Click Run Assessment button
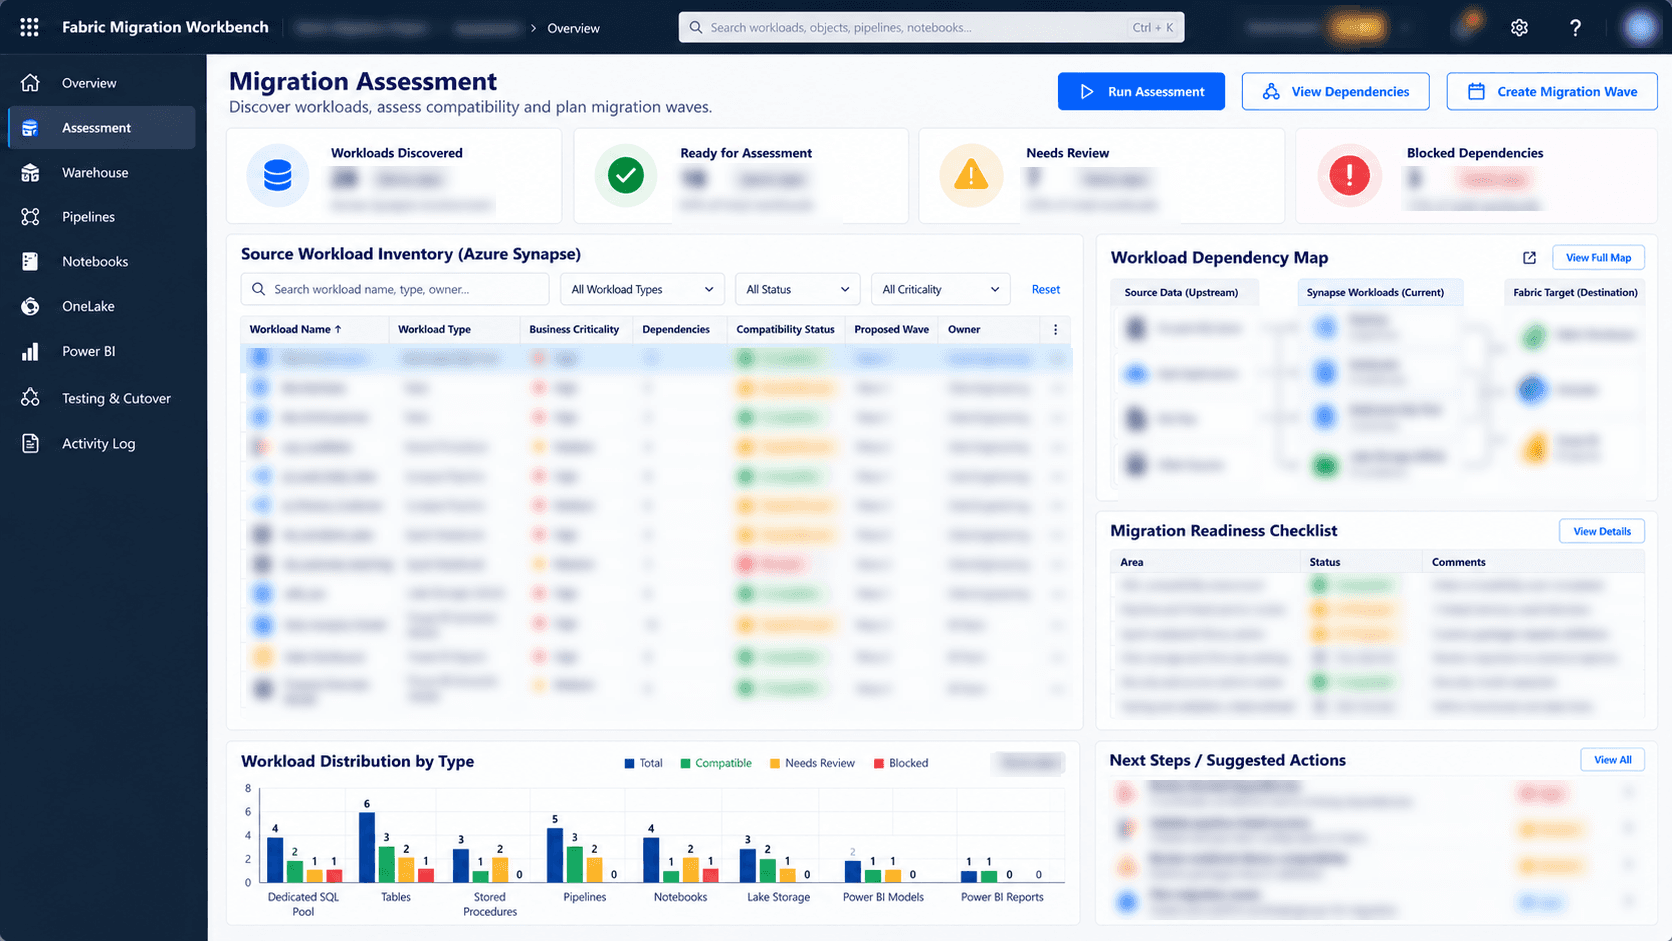 tap(1141, 92)
